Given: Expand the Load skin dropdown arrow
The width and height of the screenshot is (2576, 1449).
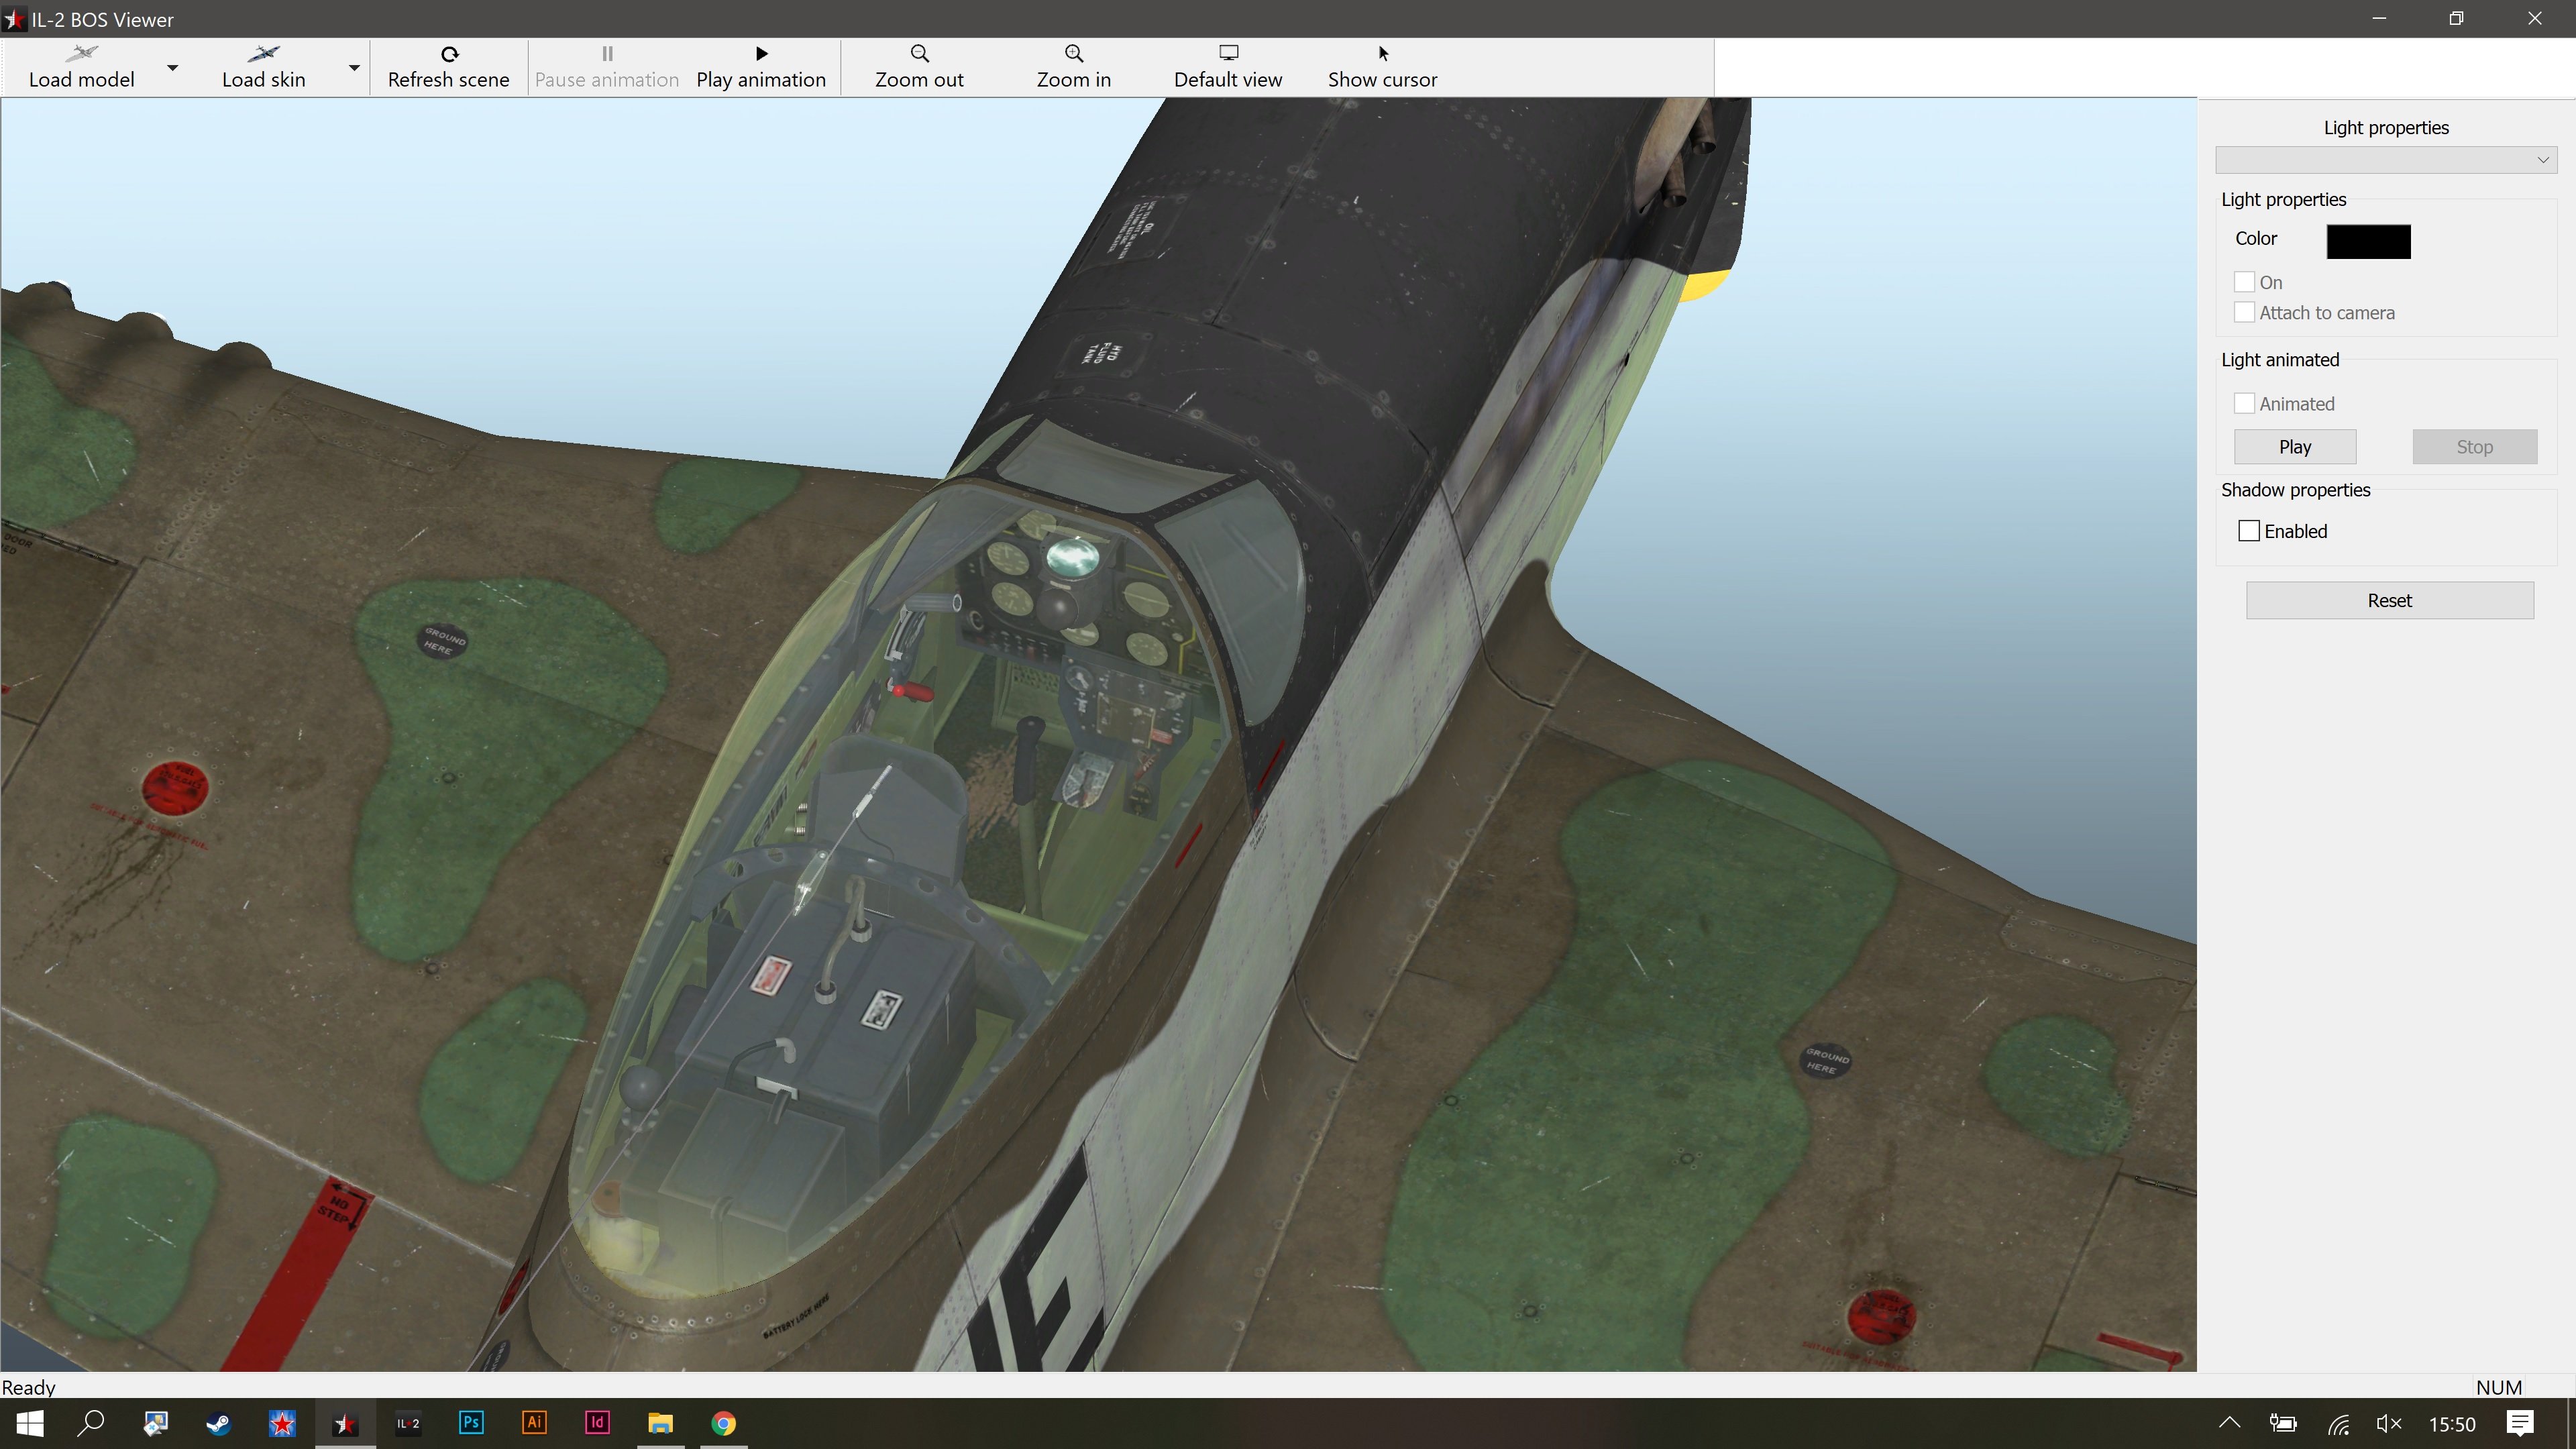Looking at the screenshot, I should pos(354,68).
